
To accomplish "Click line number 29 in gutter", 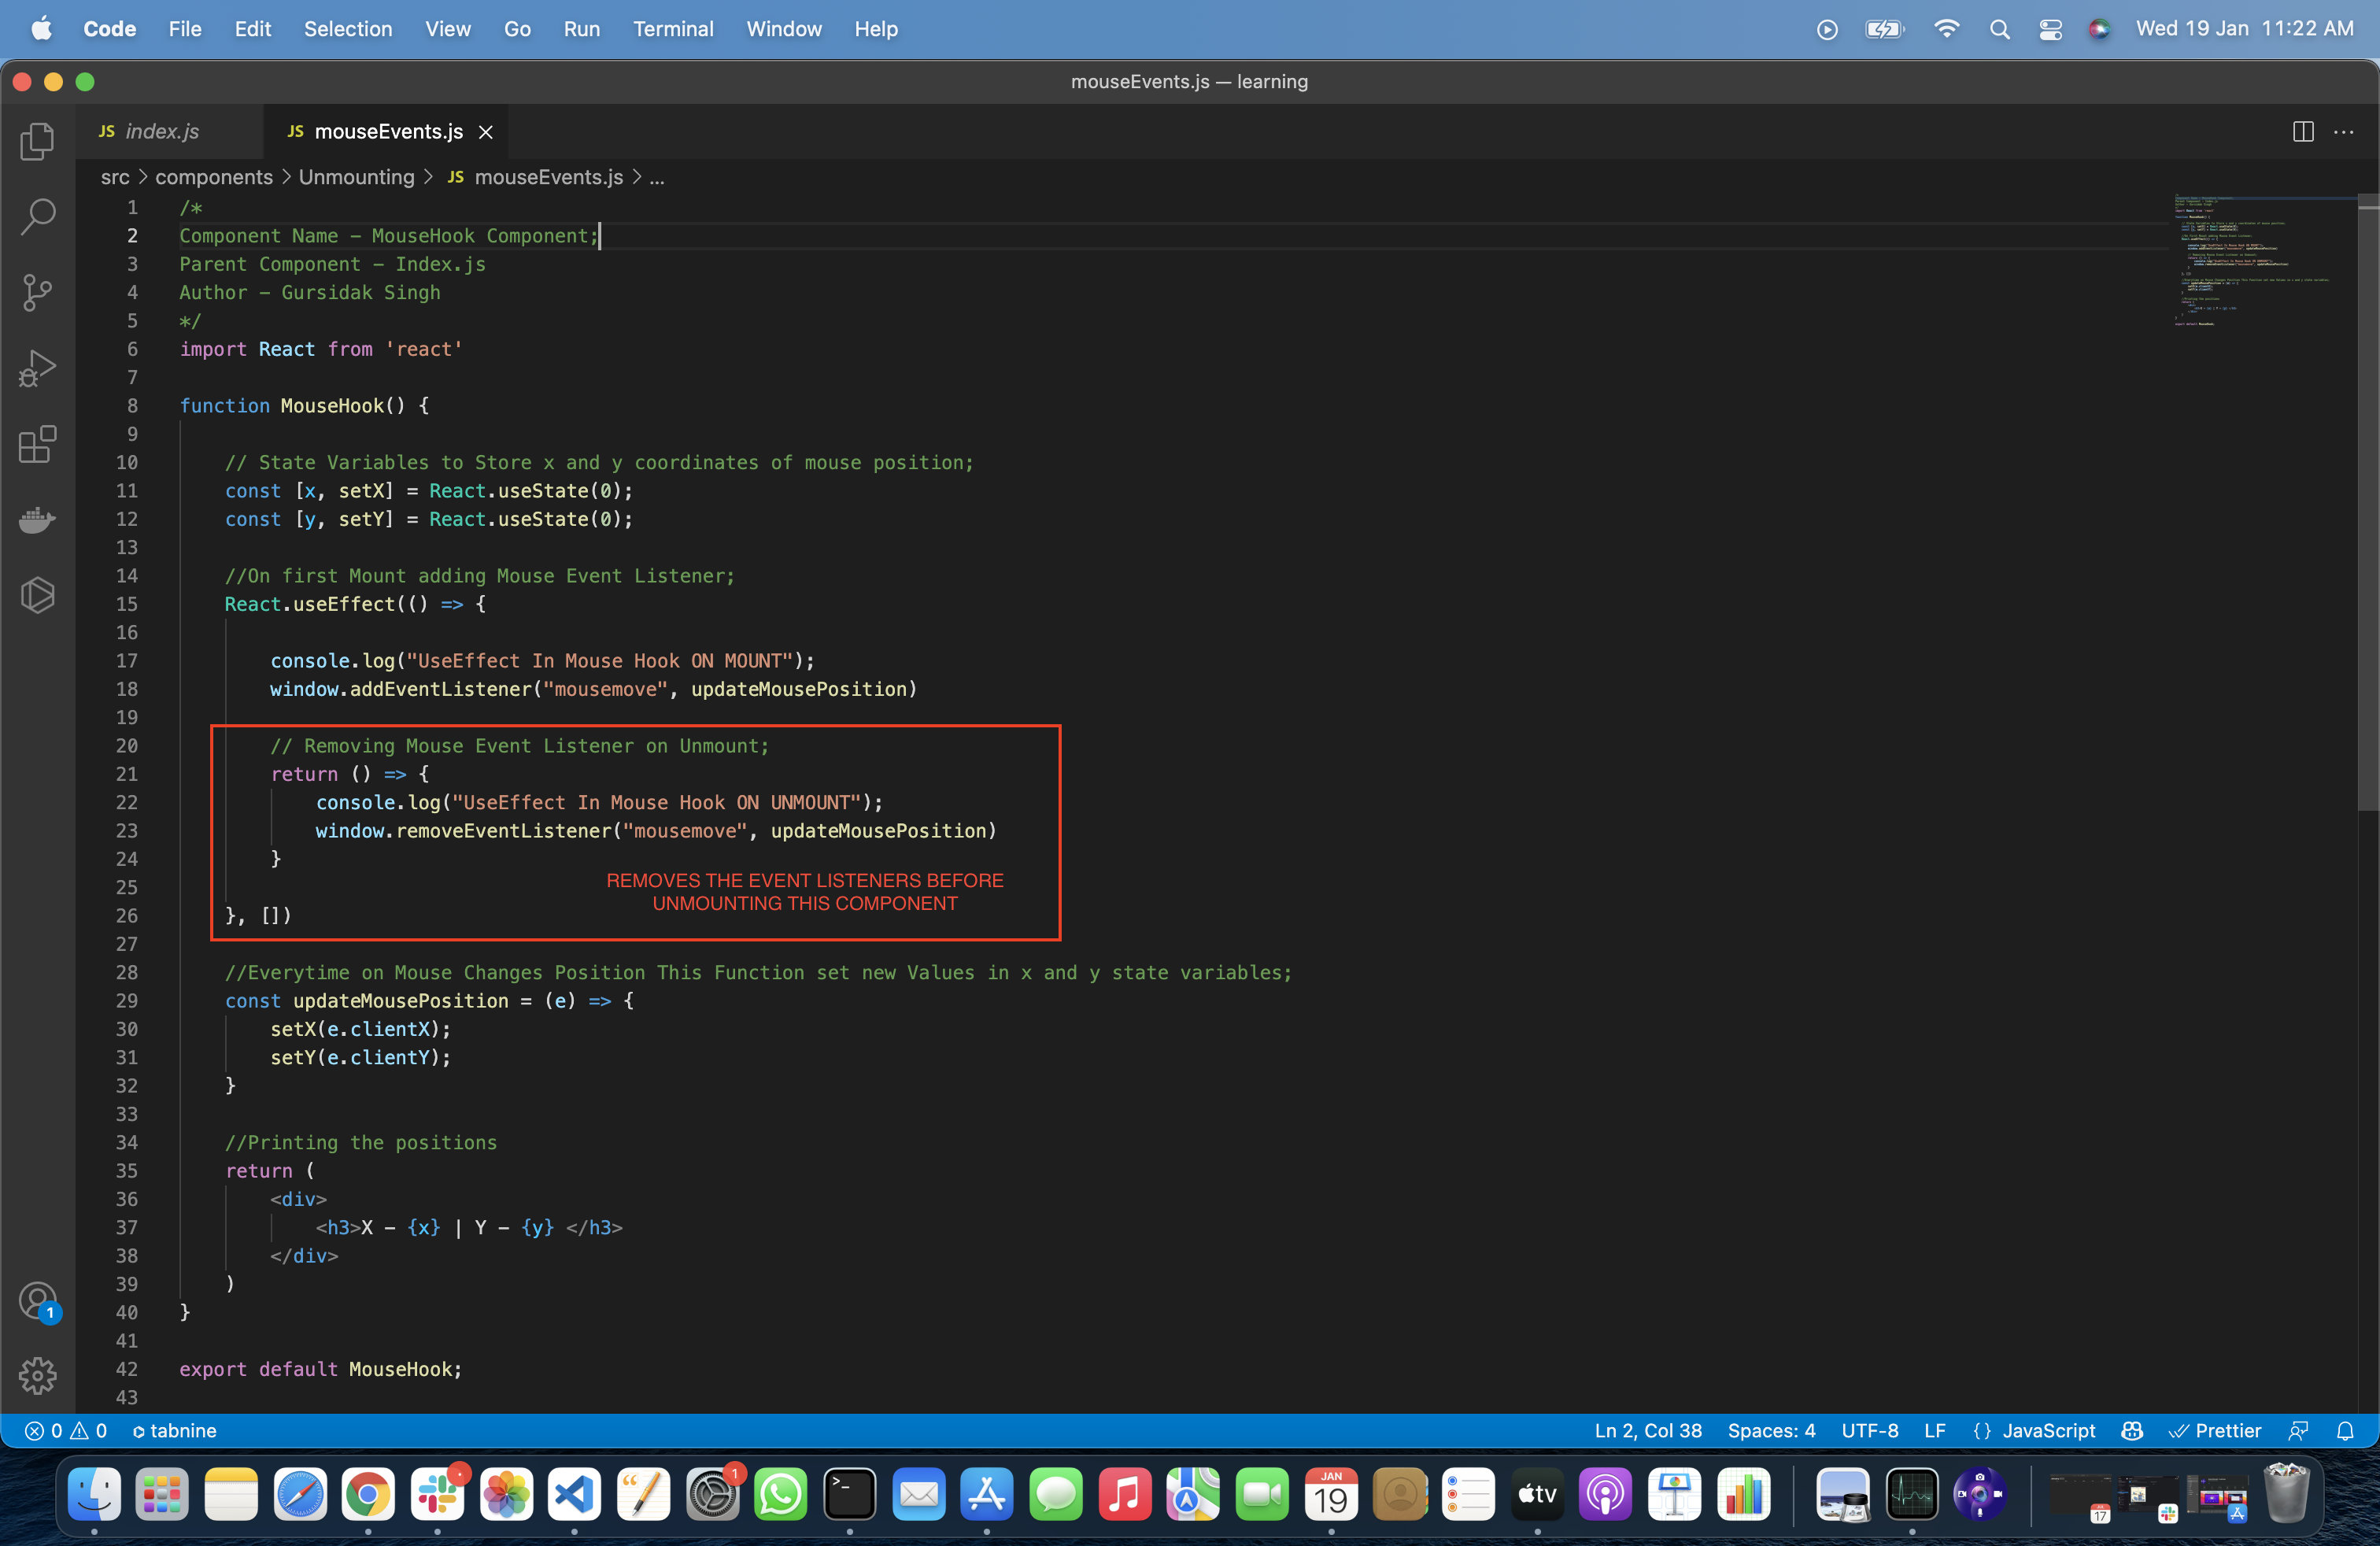I will pyautogui.click(x=127, y=1001).
